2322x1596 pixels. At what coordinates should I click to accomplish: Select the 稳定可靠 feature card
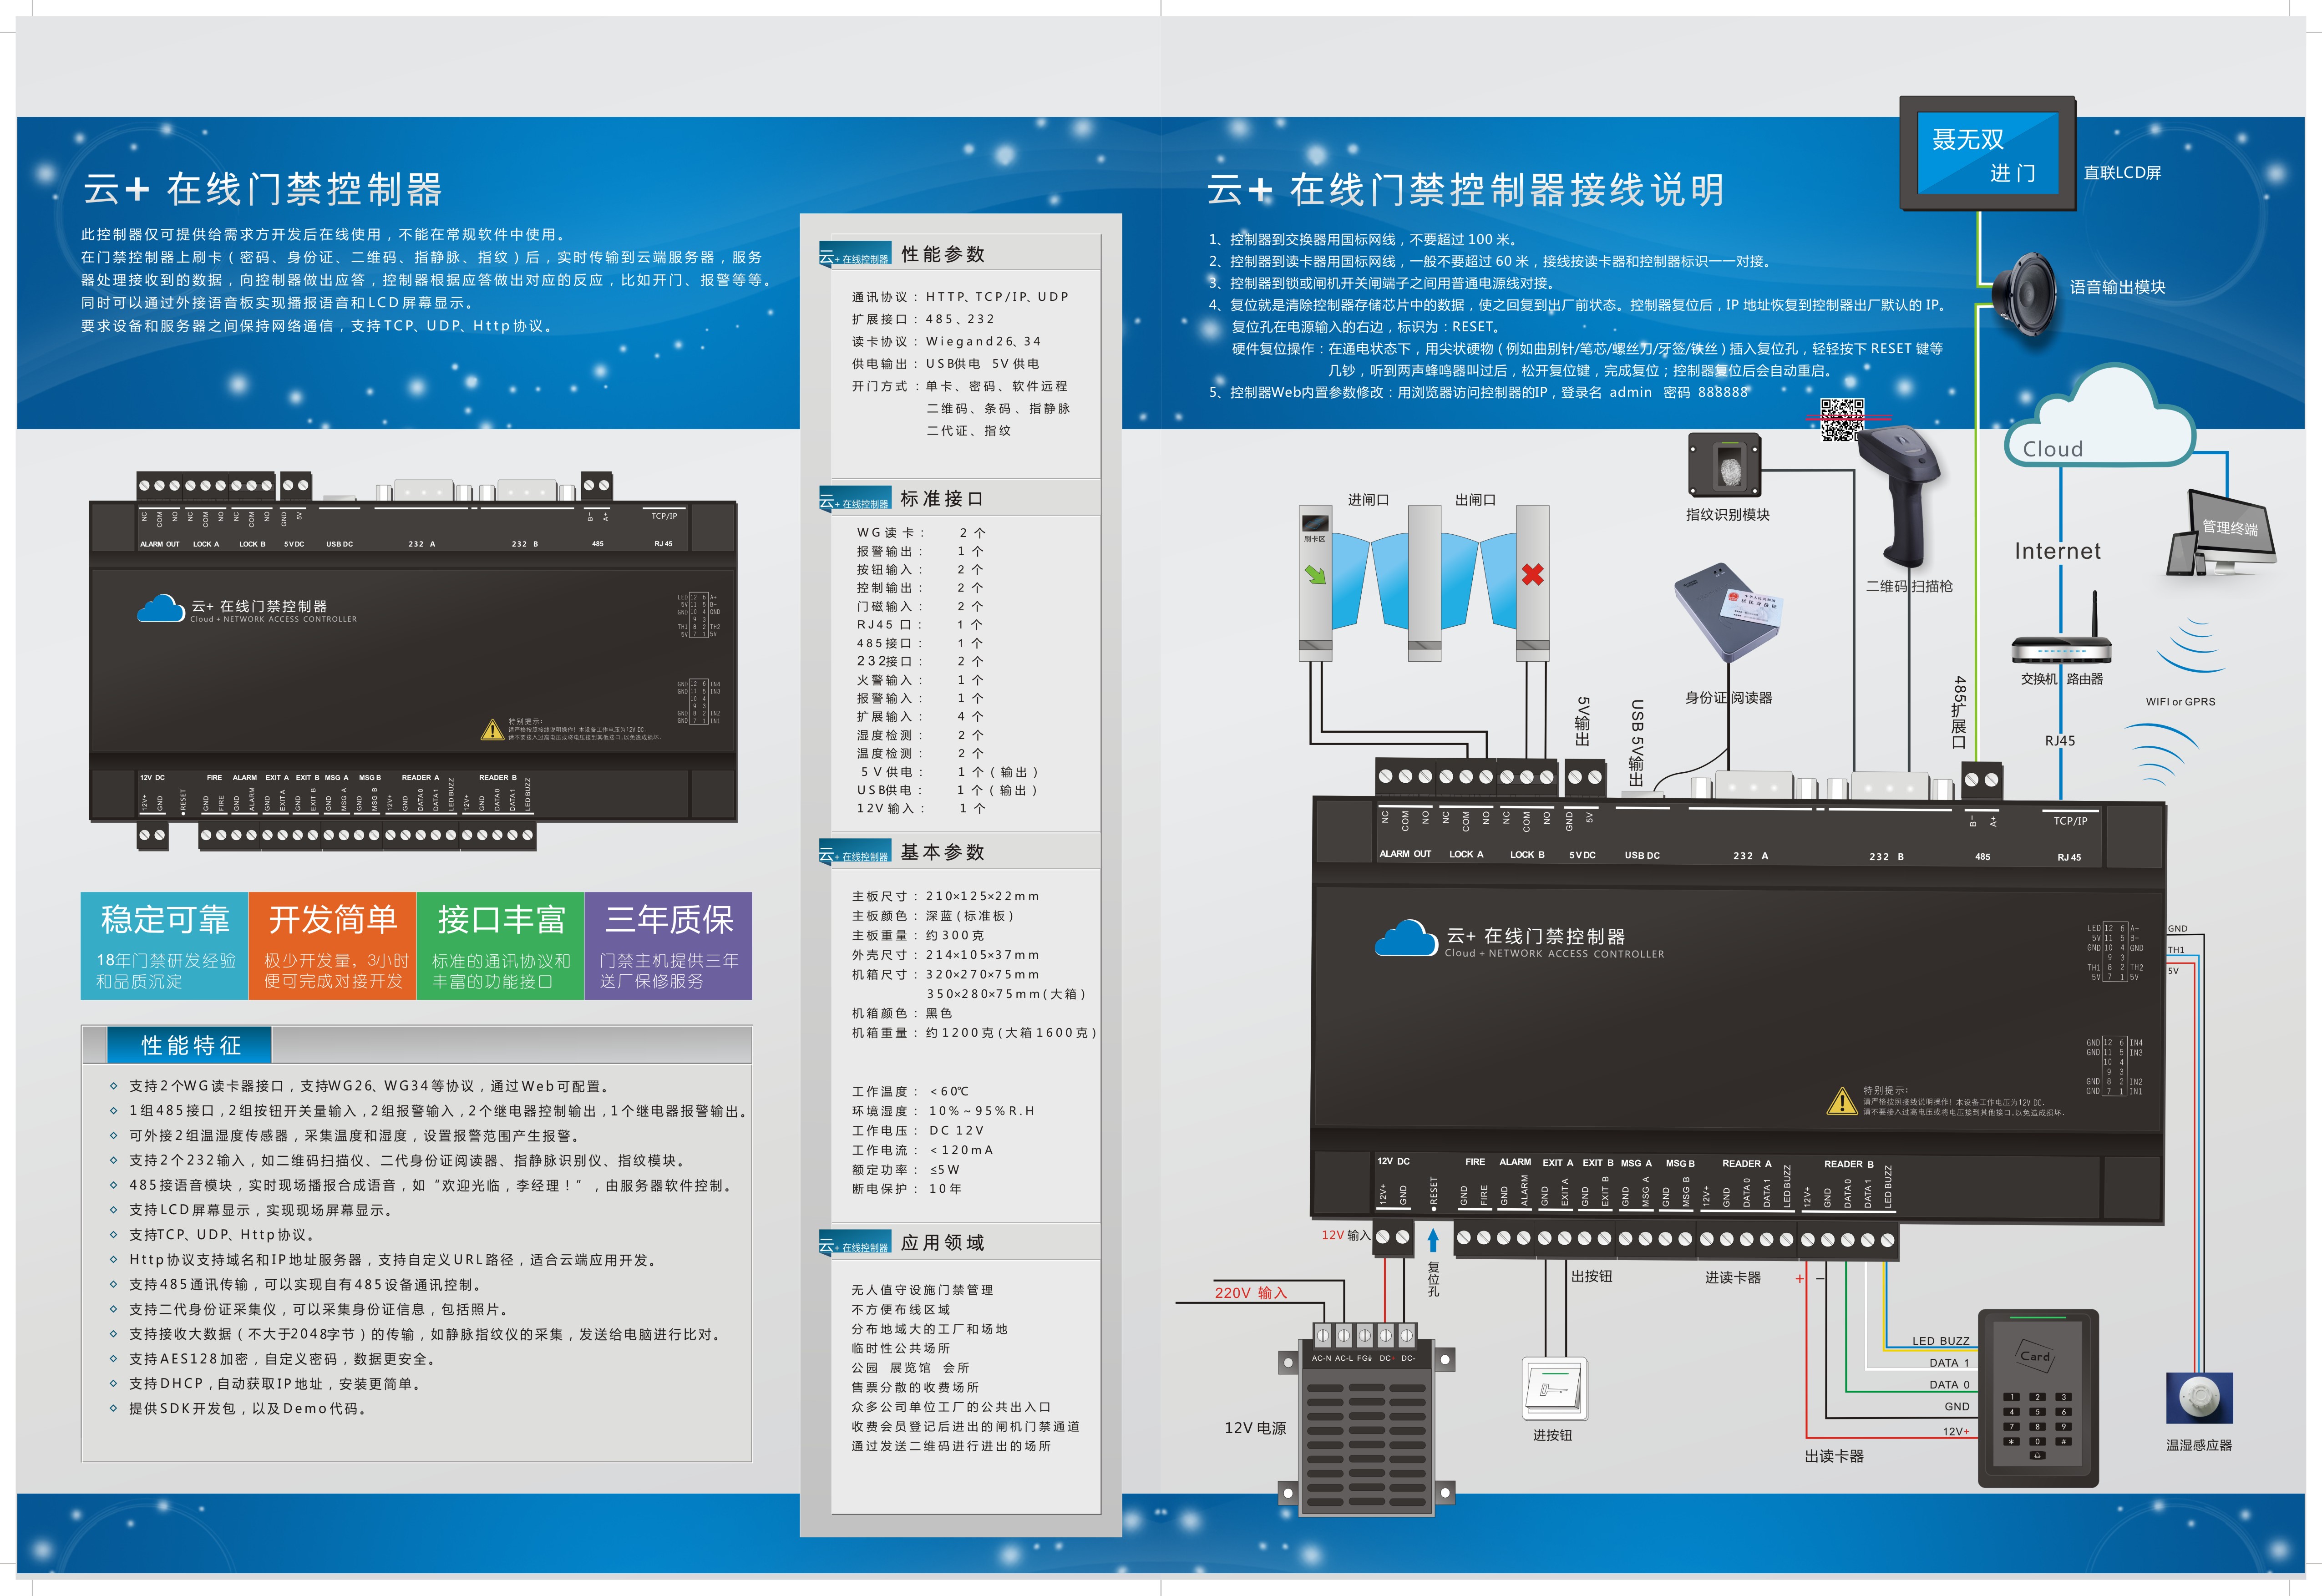[164, 946]
